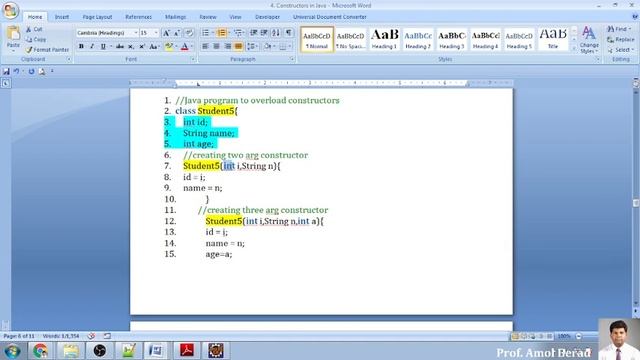
Task: Open the Office Button menu
Action: pyautogui.click(x=11, y=10)
